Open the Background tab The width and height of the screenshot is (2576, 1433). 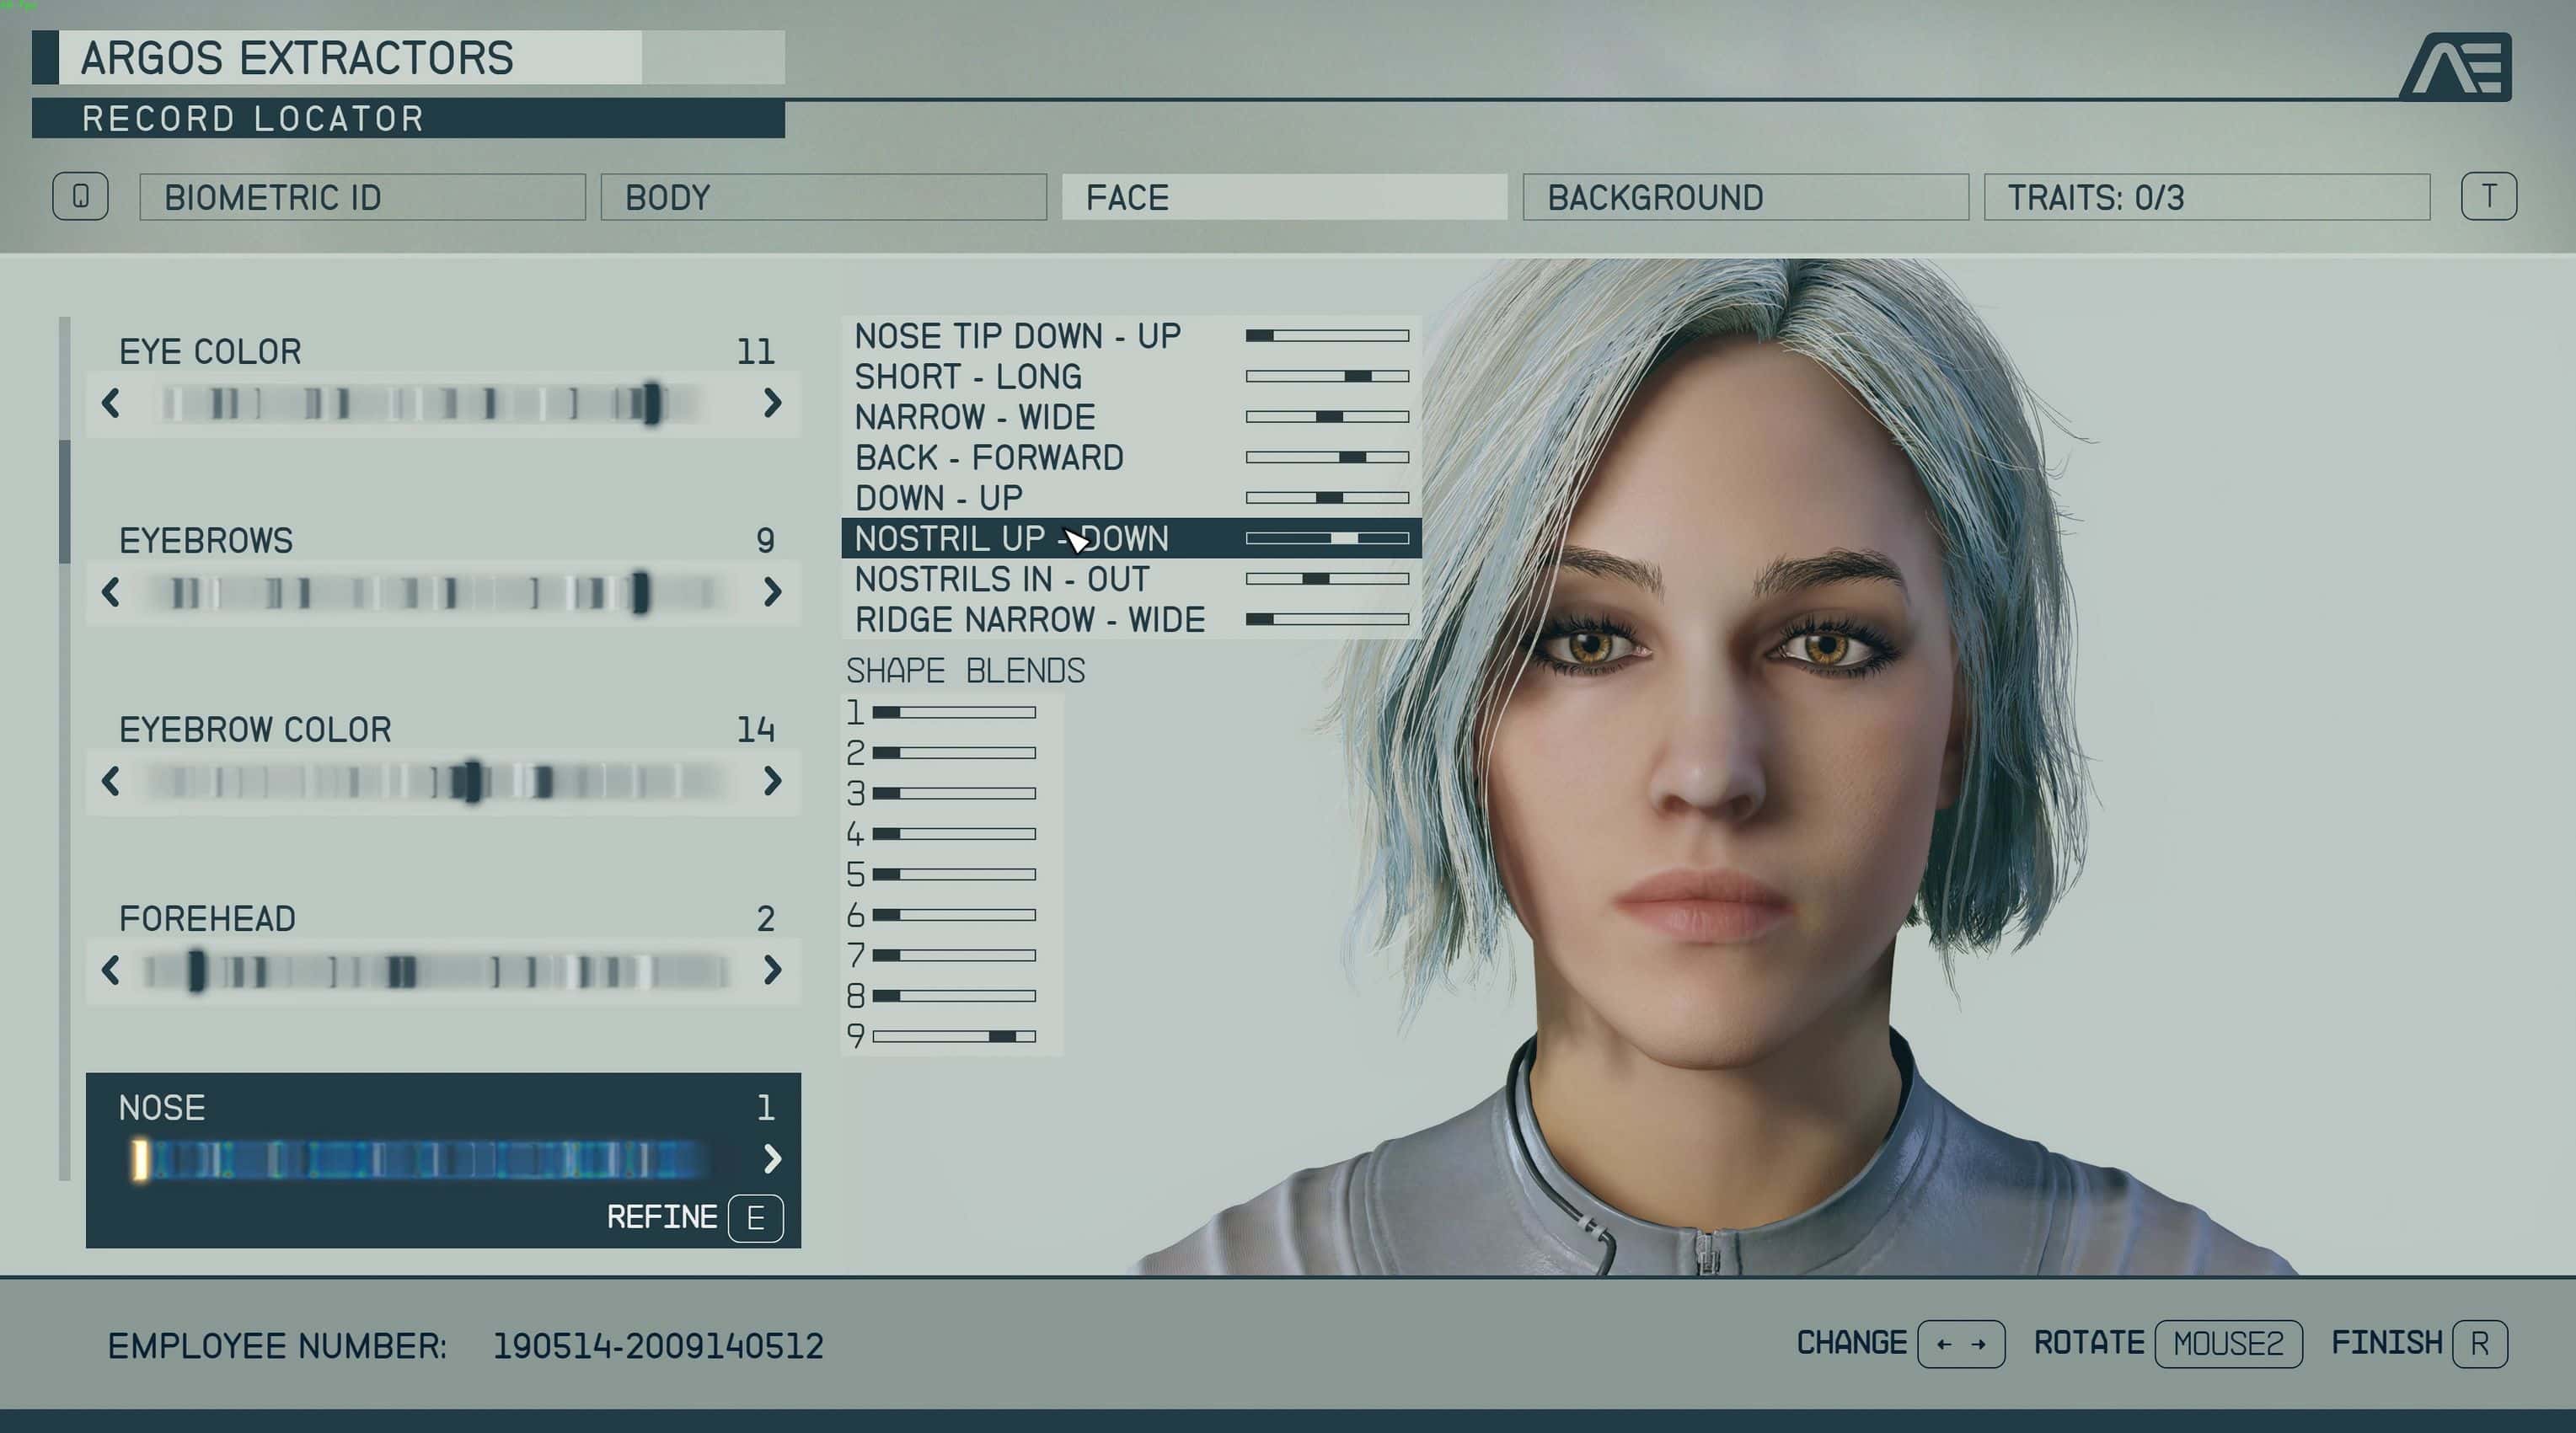1745,197
